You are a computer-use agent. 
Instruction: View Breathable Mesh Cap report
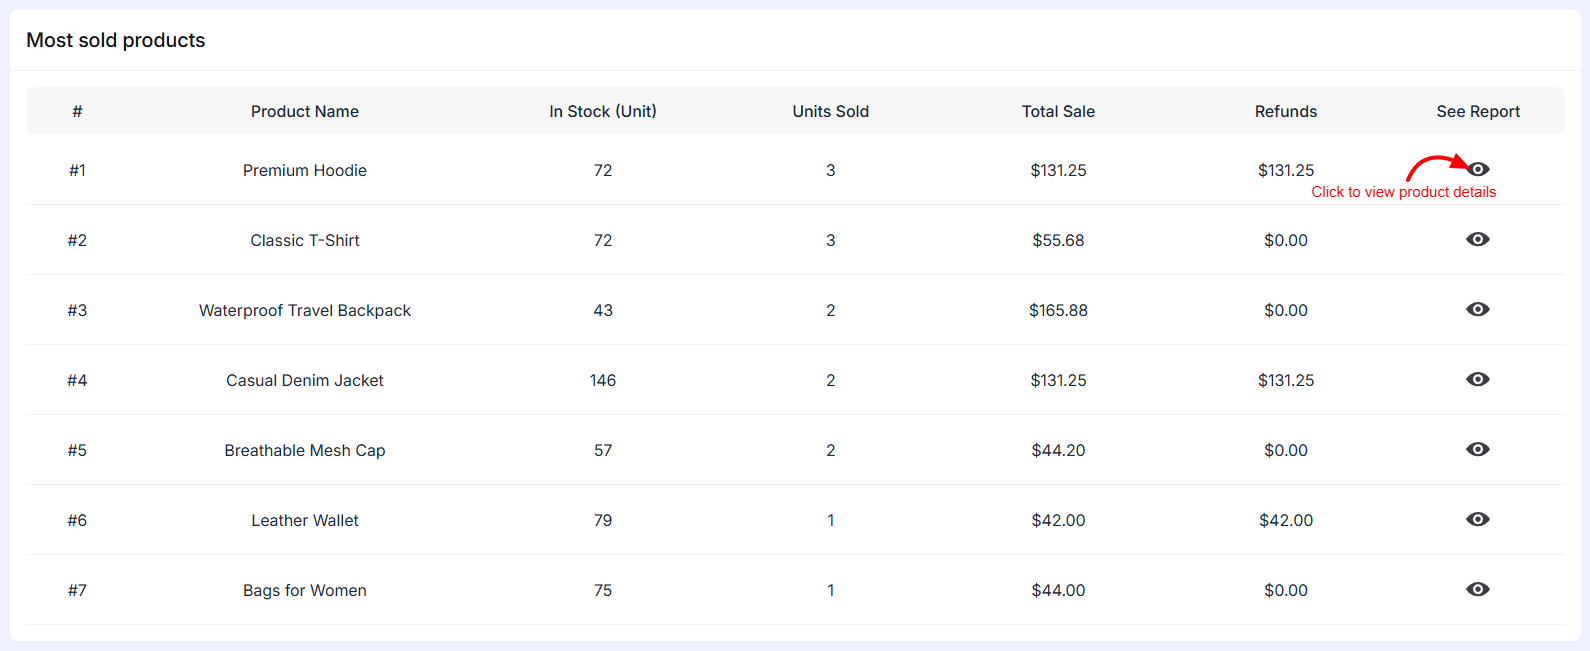(x=1478, y=449)
